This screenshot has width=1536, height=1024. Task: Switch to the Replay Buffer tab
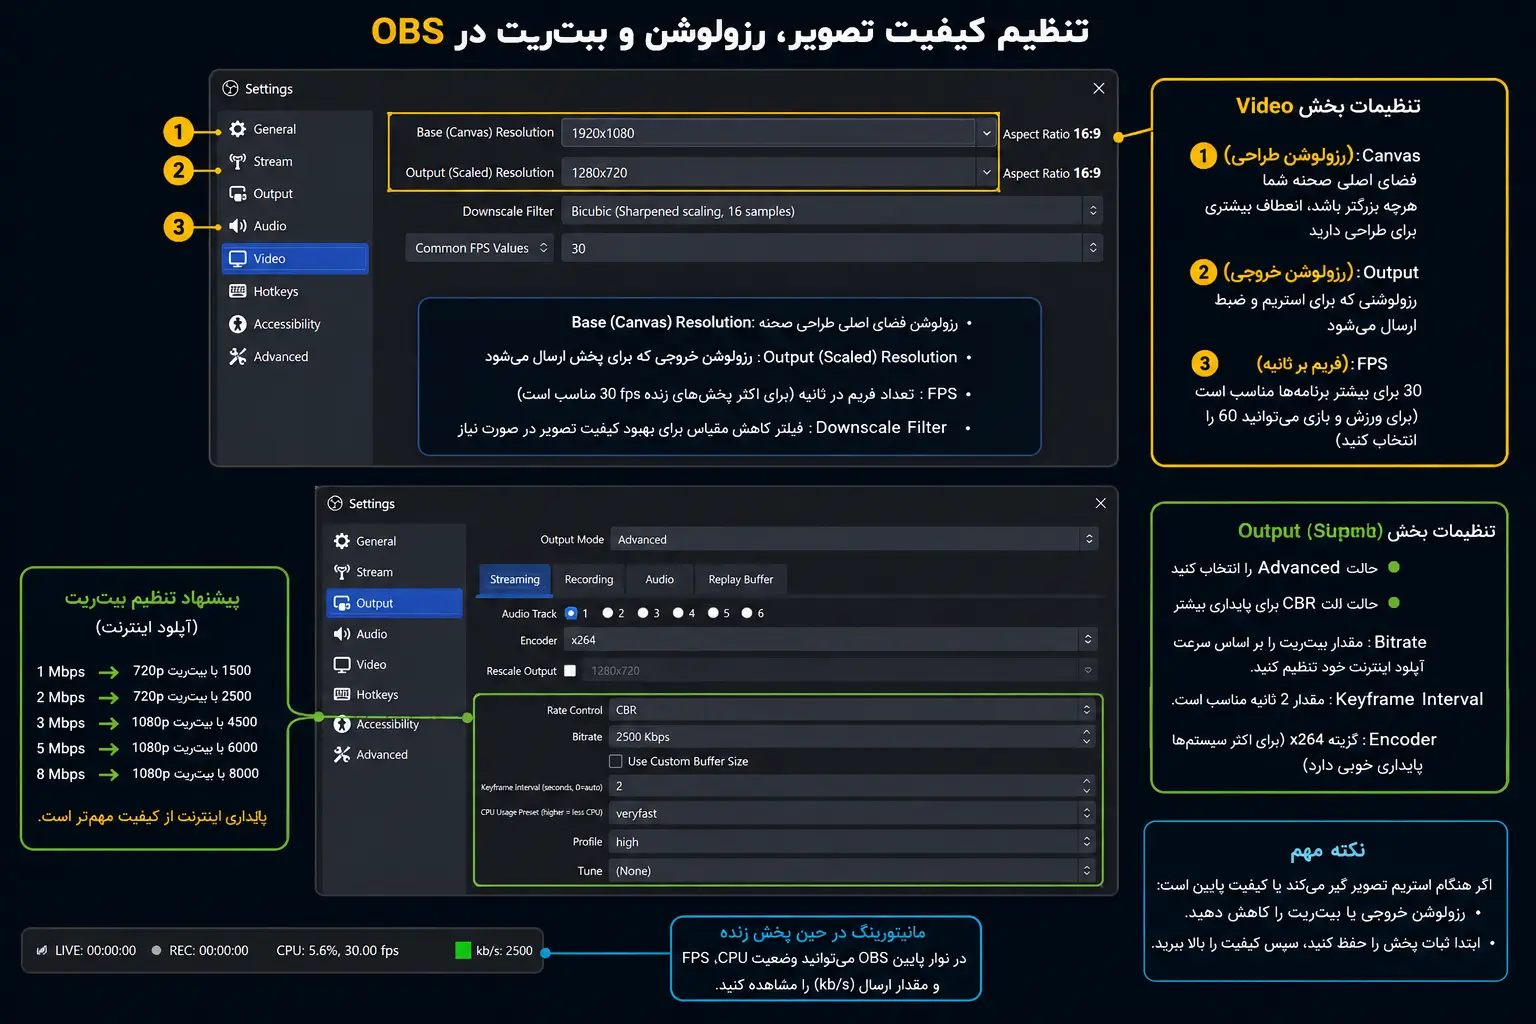[741, 579]
